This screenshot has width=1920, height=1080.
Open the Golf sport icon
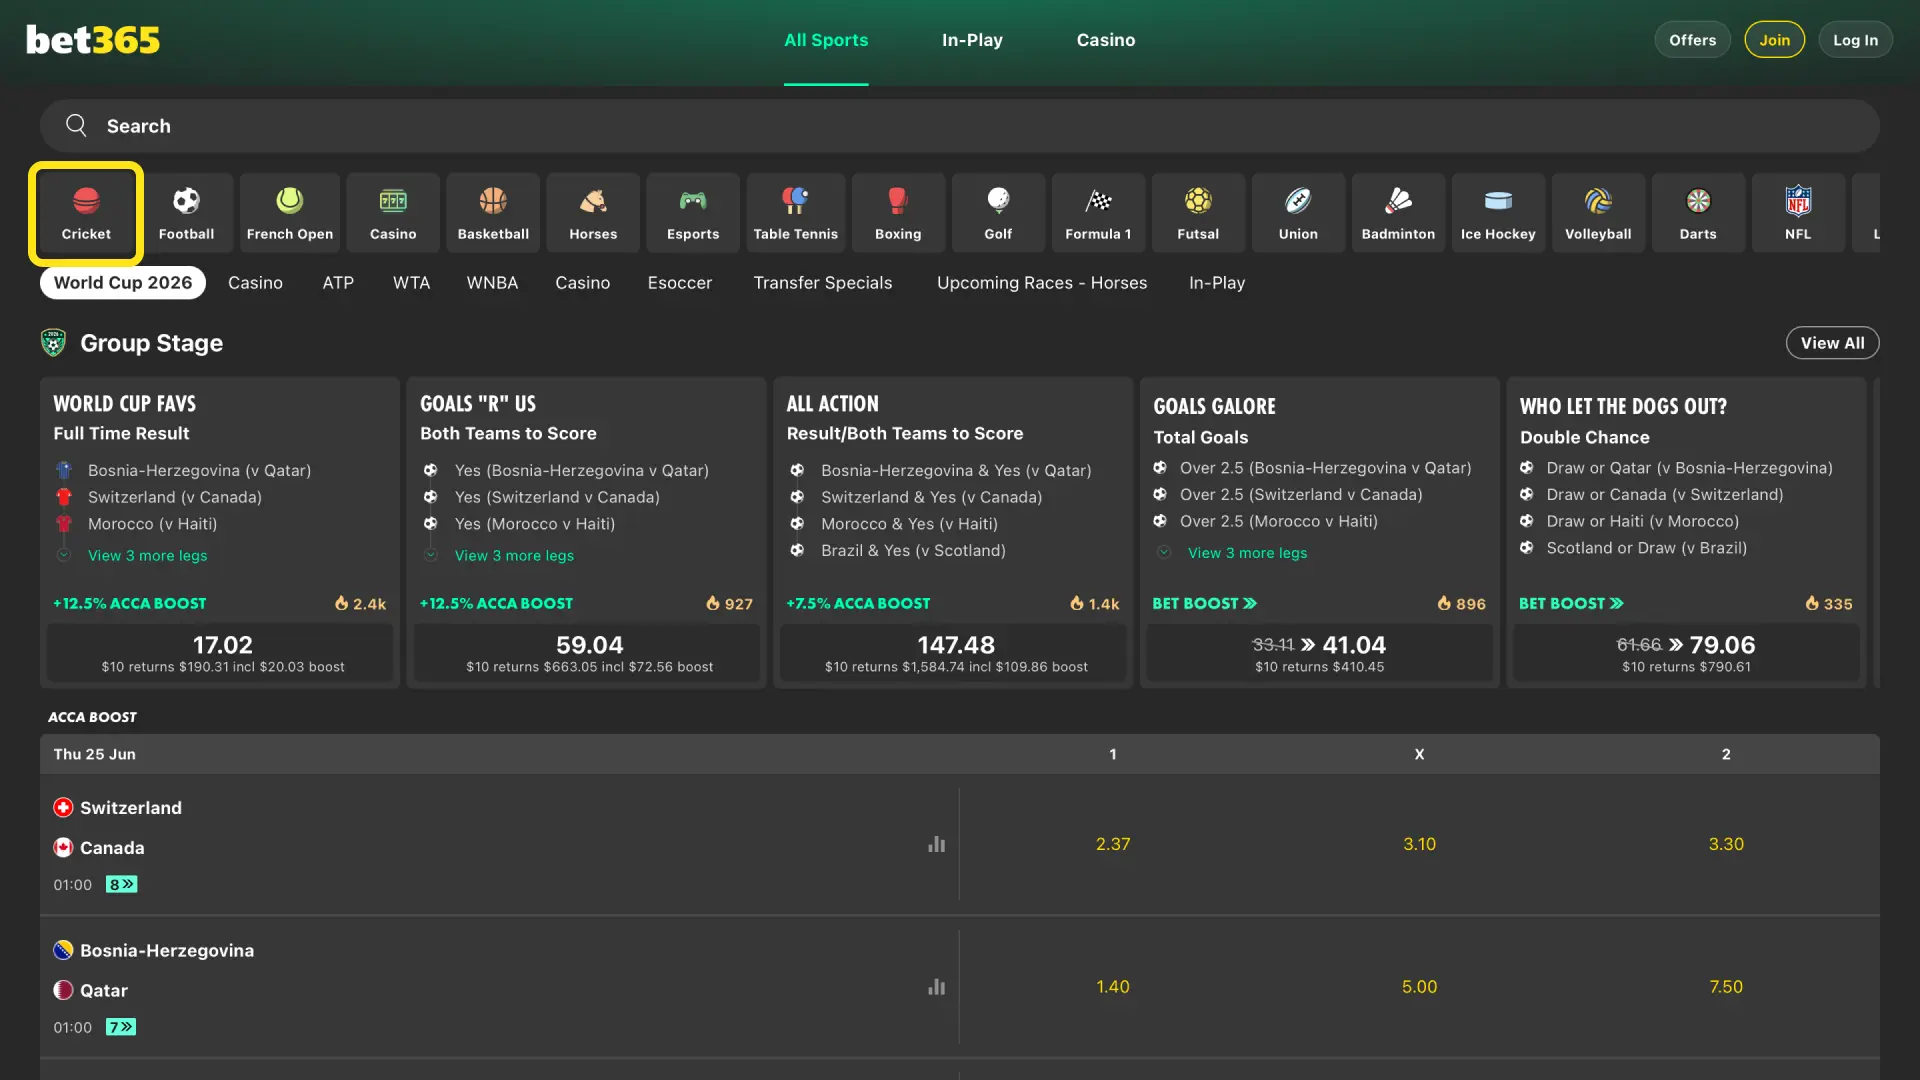(998, 213)
